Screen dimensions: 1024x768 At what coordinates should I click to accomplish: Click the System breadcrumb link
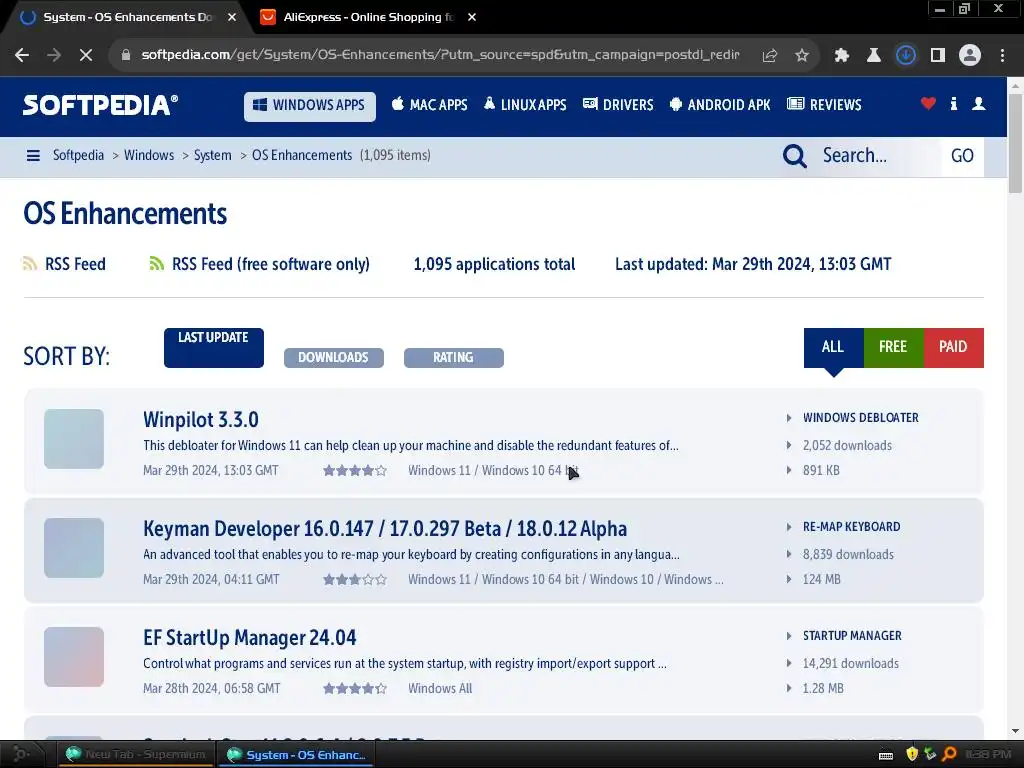(x=212, y=155)
